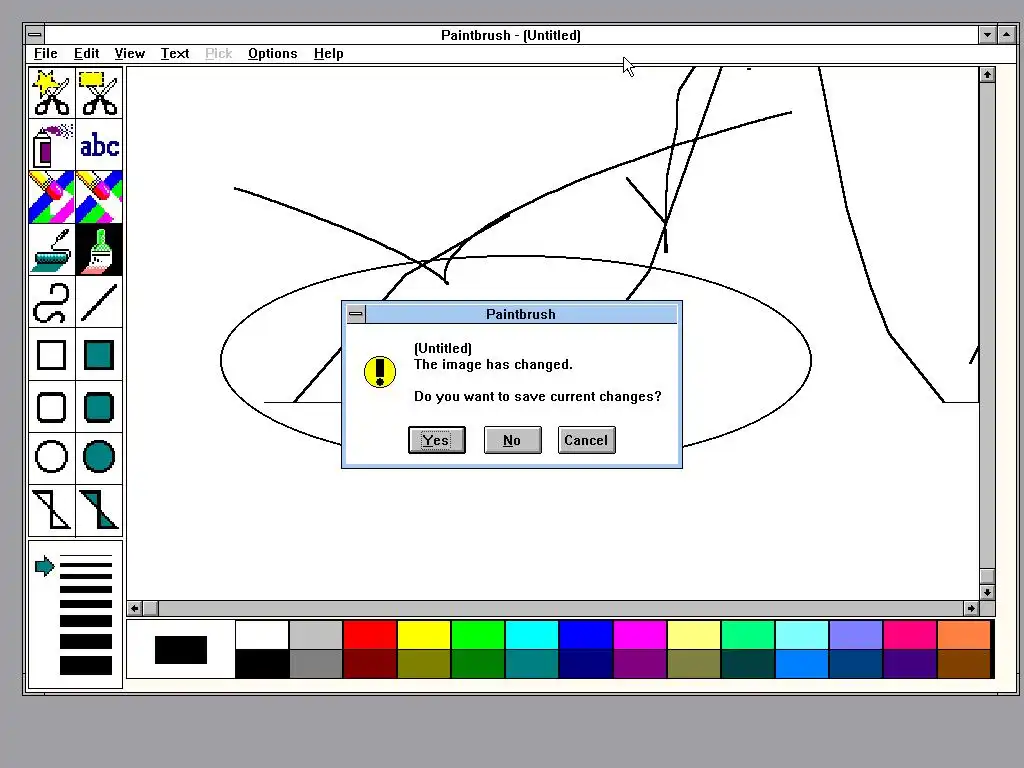
Task: Pick the magenta color swatch
Action: tap(639, 635)
